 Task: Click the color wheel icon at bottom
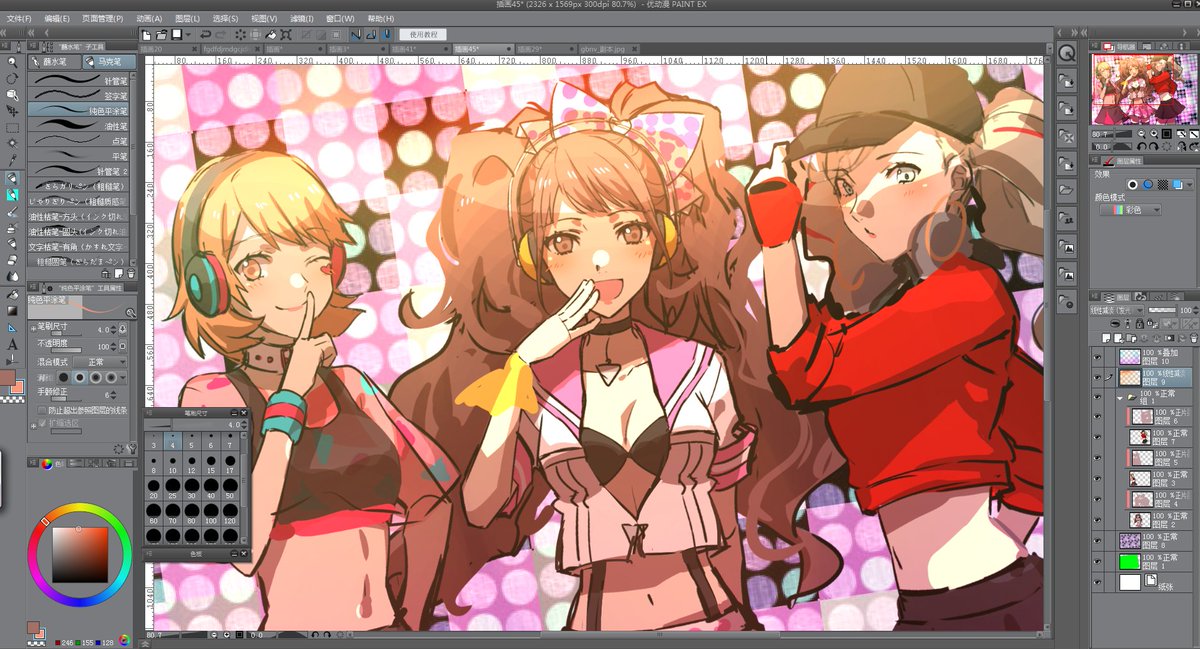tap(124, 640)
